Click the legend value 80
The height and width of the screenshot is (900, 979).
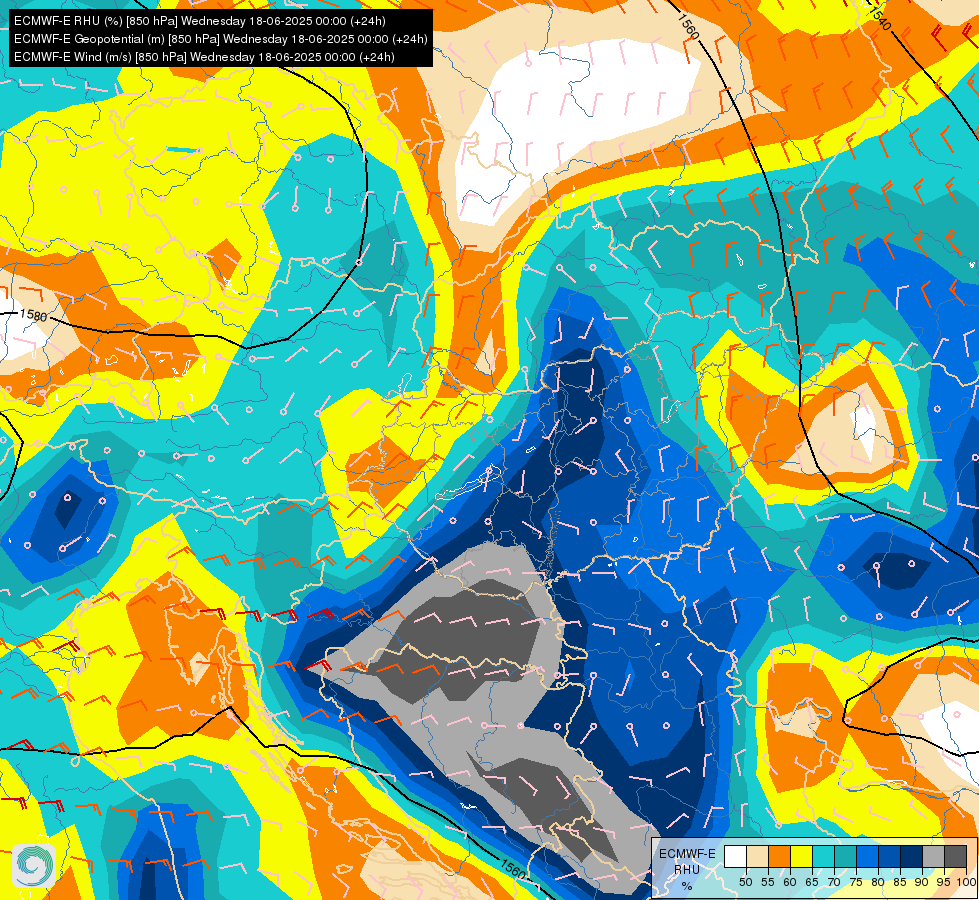(878, 882)
